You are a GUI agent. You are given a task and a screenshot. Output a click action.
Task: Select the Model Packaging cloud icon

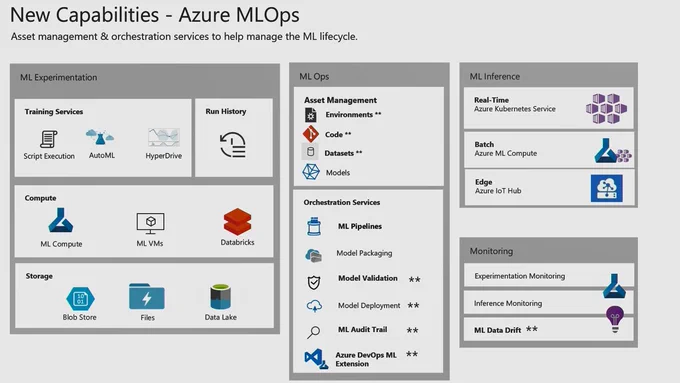pyautogui.click(x=314, y=255)
